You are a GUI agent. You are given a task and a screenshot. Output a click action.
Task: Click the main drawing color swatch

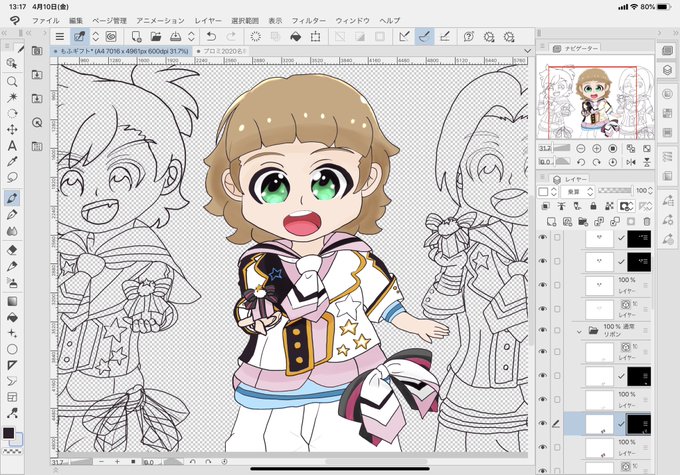pos(8,432)
